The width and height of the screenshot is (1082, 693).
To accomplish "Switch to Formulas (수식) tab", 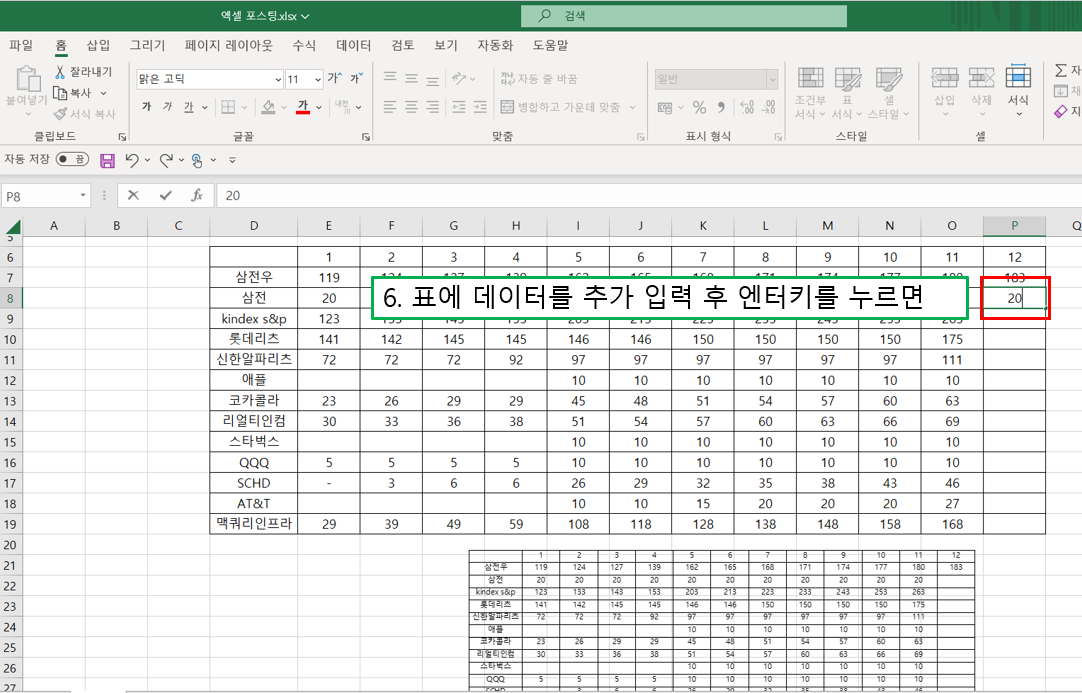I will [x=304, y=46].
